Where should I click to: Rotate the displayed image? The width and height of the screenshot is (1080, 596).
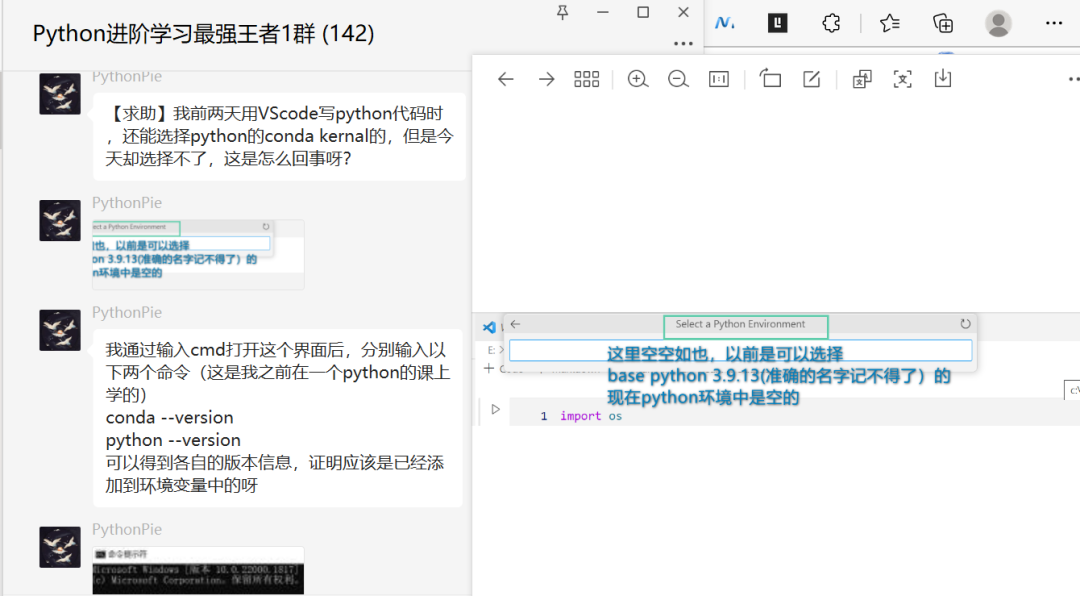770,78
